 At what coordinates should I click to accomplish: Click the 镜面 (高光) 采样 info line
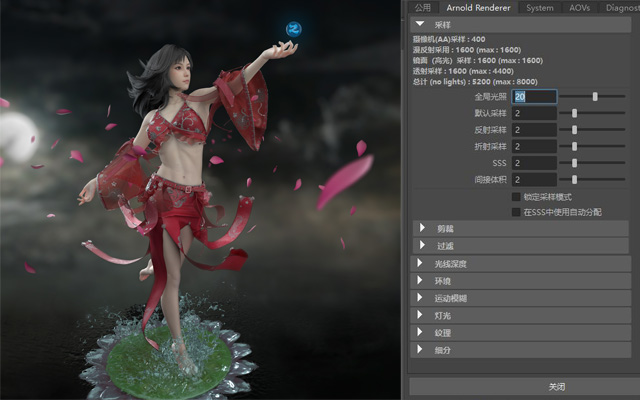pyautogui.click(x=478, y=60)
